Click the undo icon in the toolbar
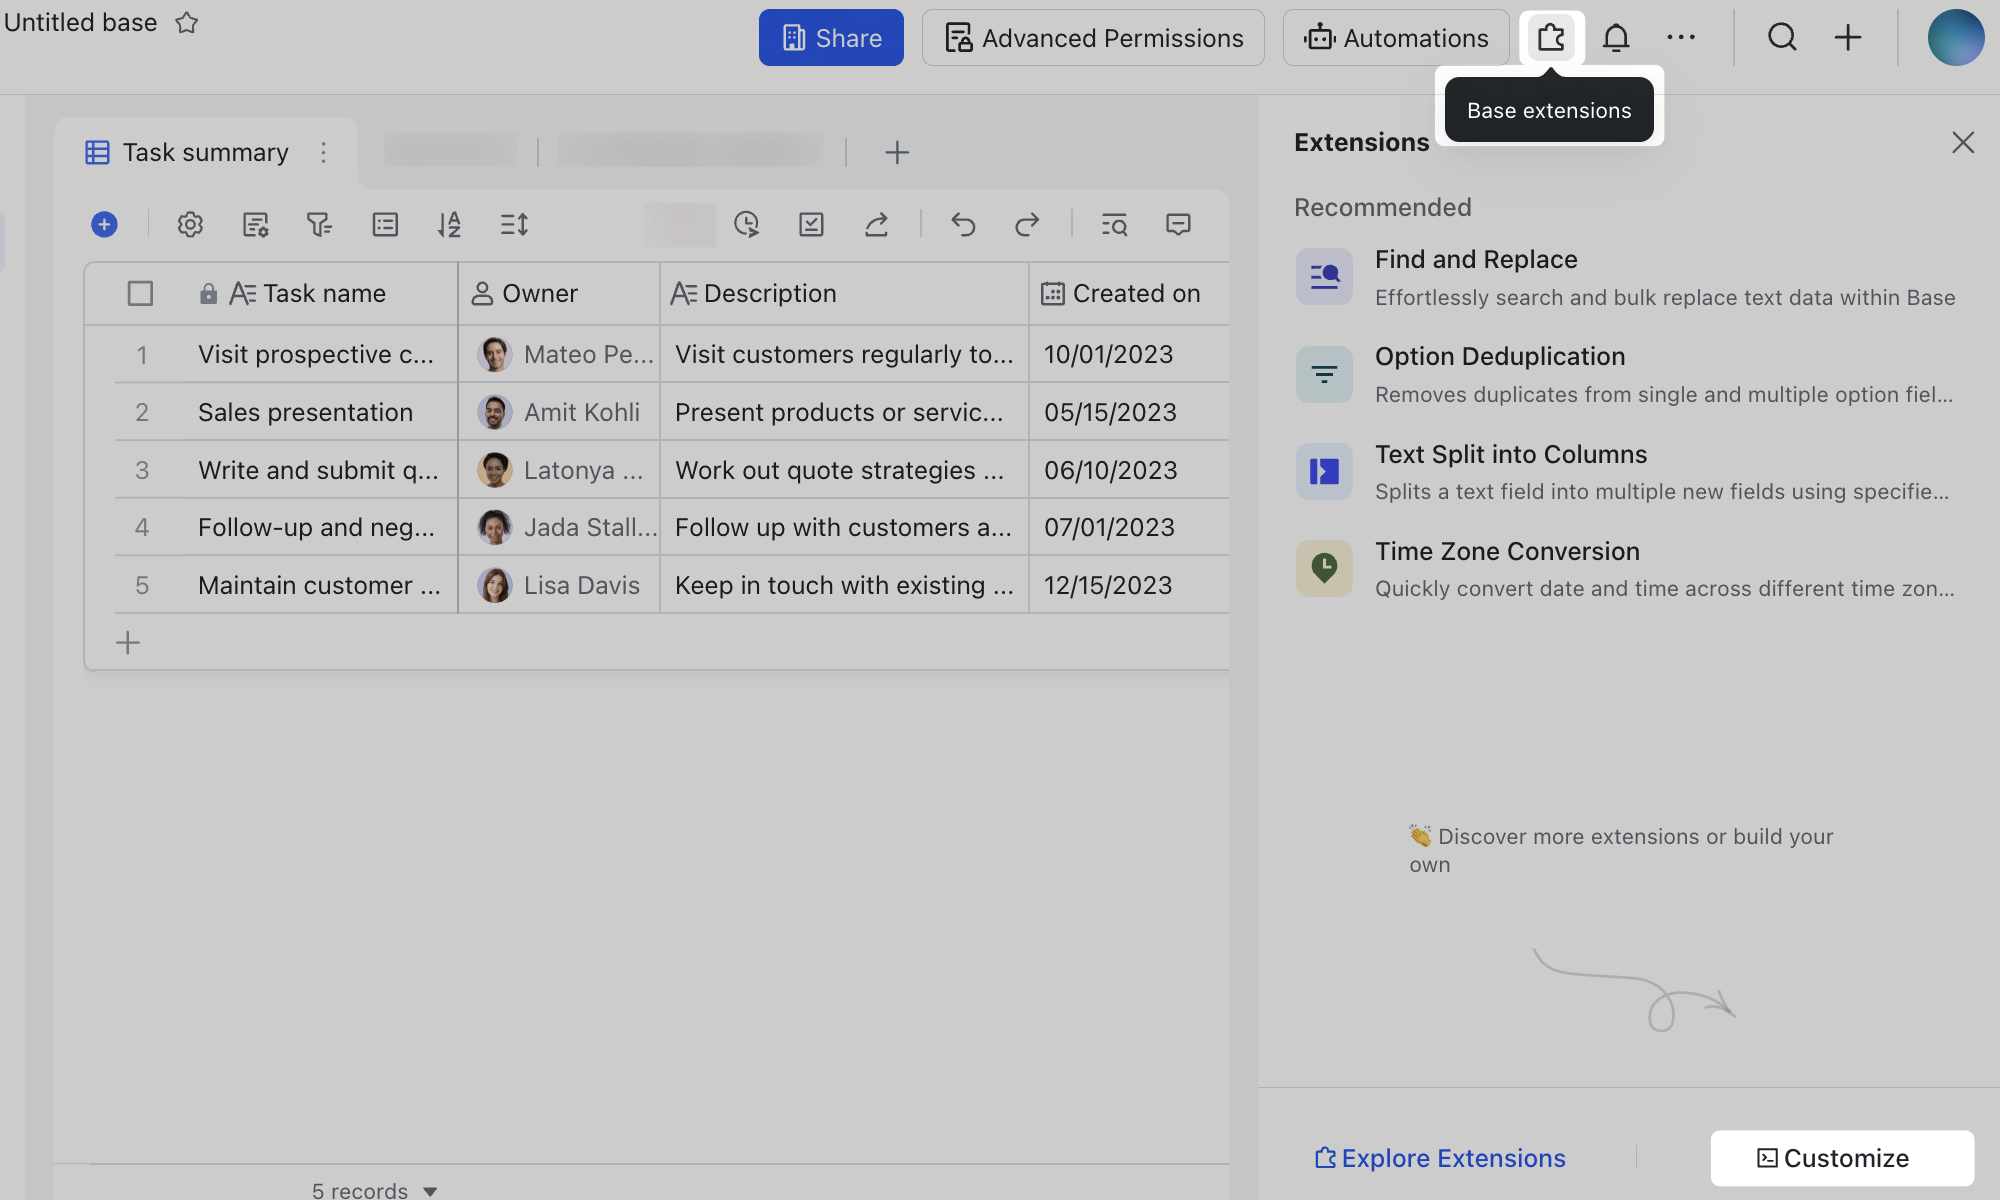Viewport: 2000px width, 1200px height. tap(963, 224)
